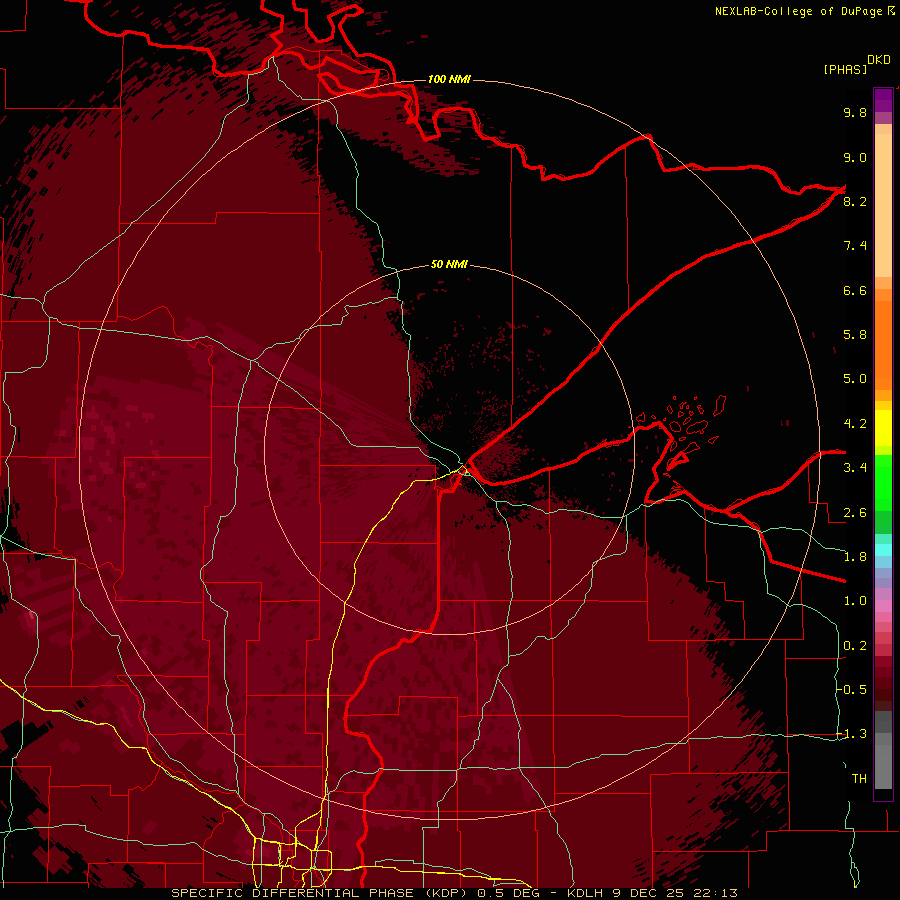Click the 8.2 scale value
Viewport: 900px width, 900px height.
(855, 201)
